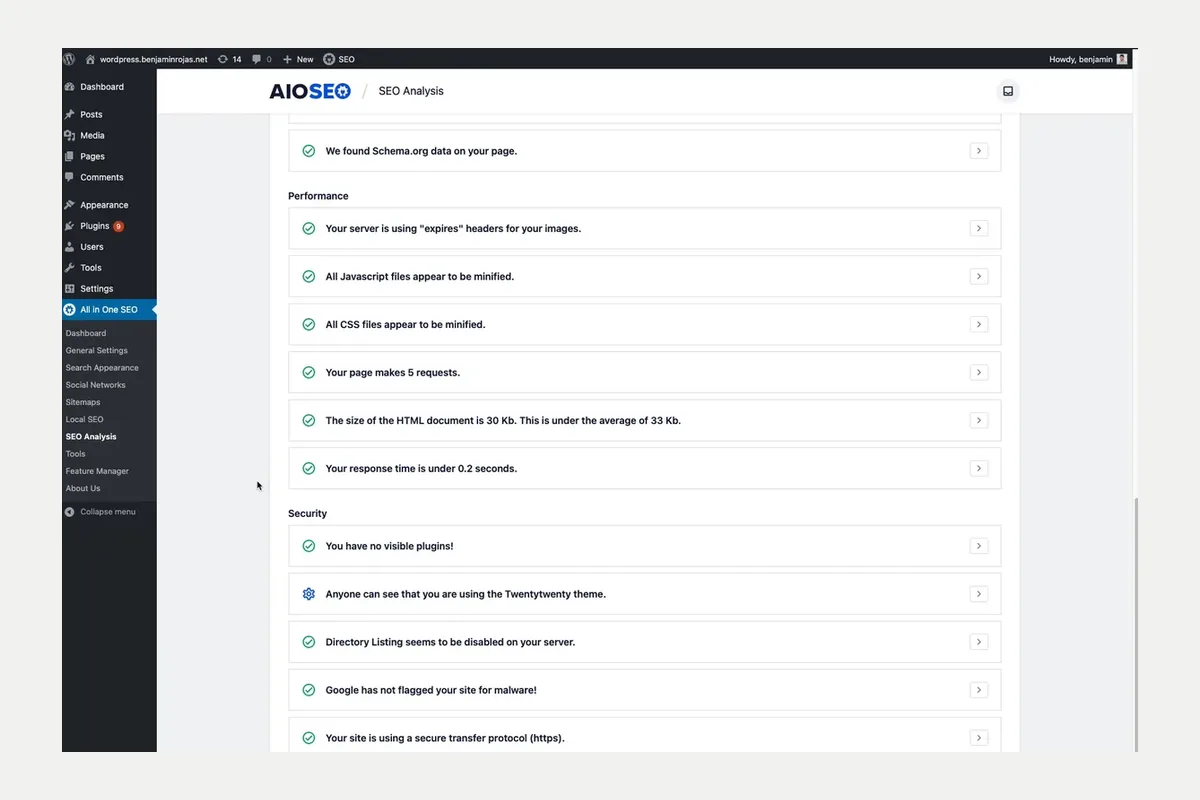Click green check beside Google malware row

pos(309,690)
